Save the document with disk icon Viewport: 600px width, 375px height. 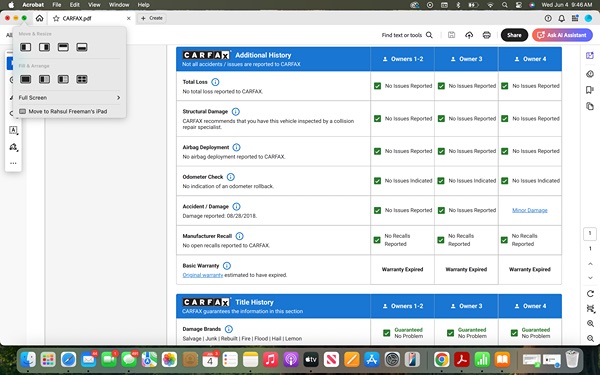click(x=452, y=35)
